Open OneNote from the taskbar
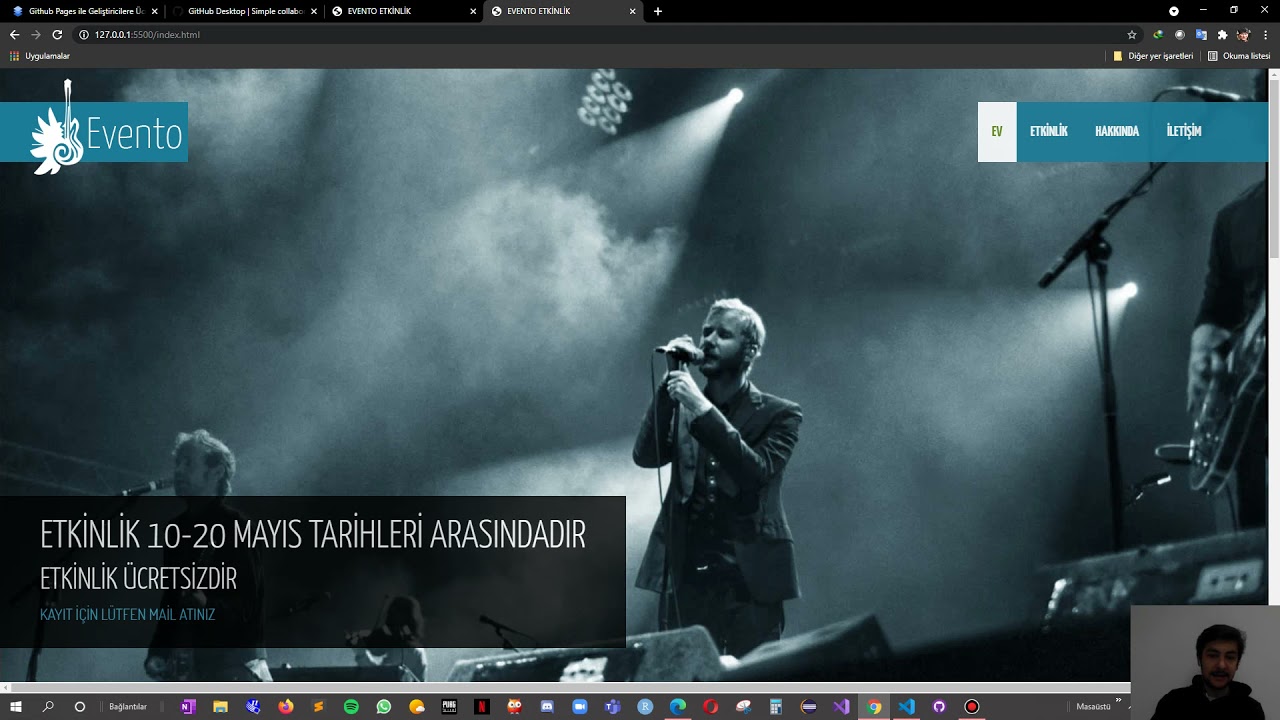The height and width of the screenshot is (720, 1280). [x=188, y=706]
